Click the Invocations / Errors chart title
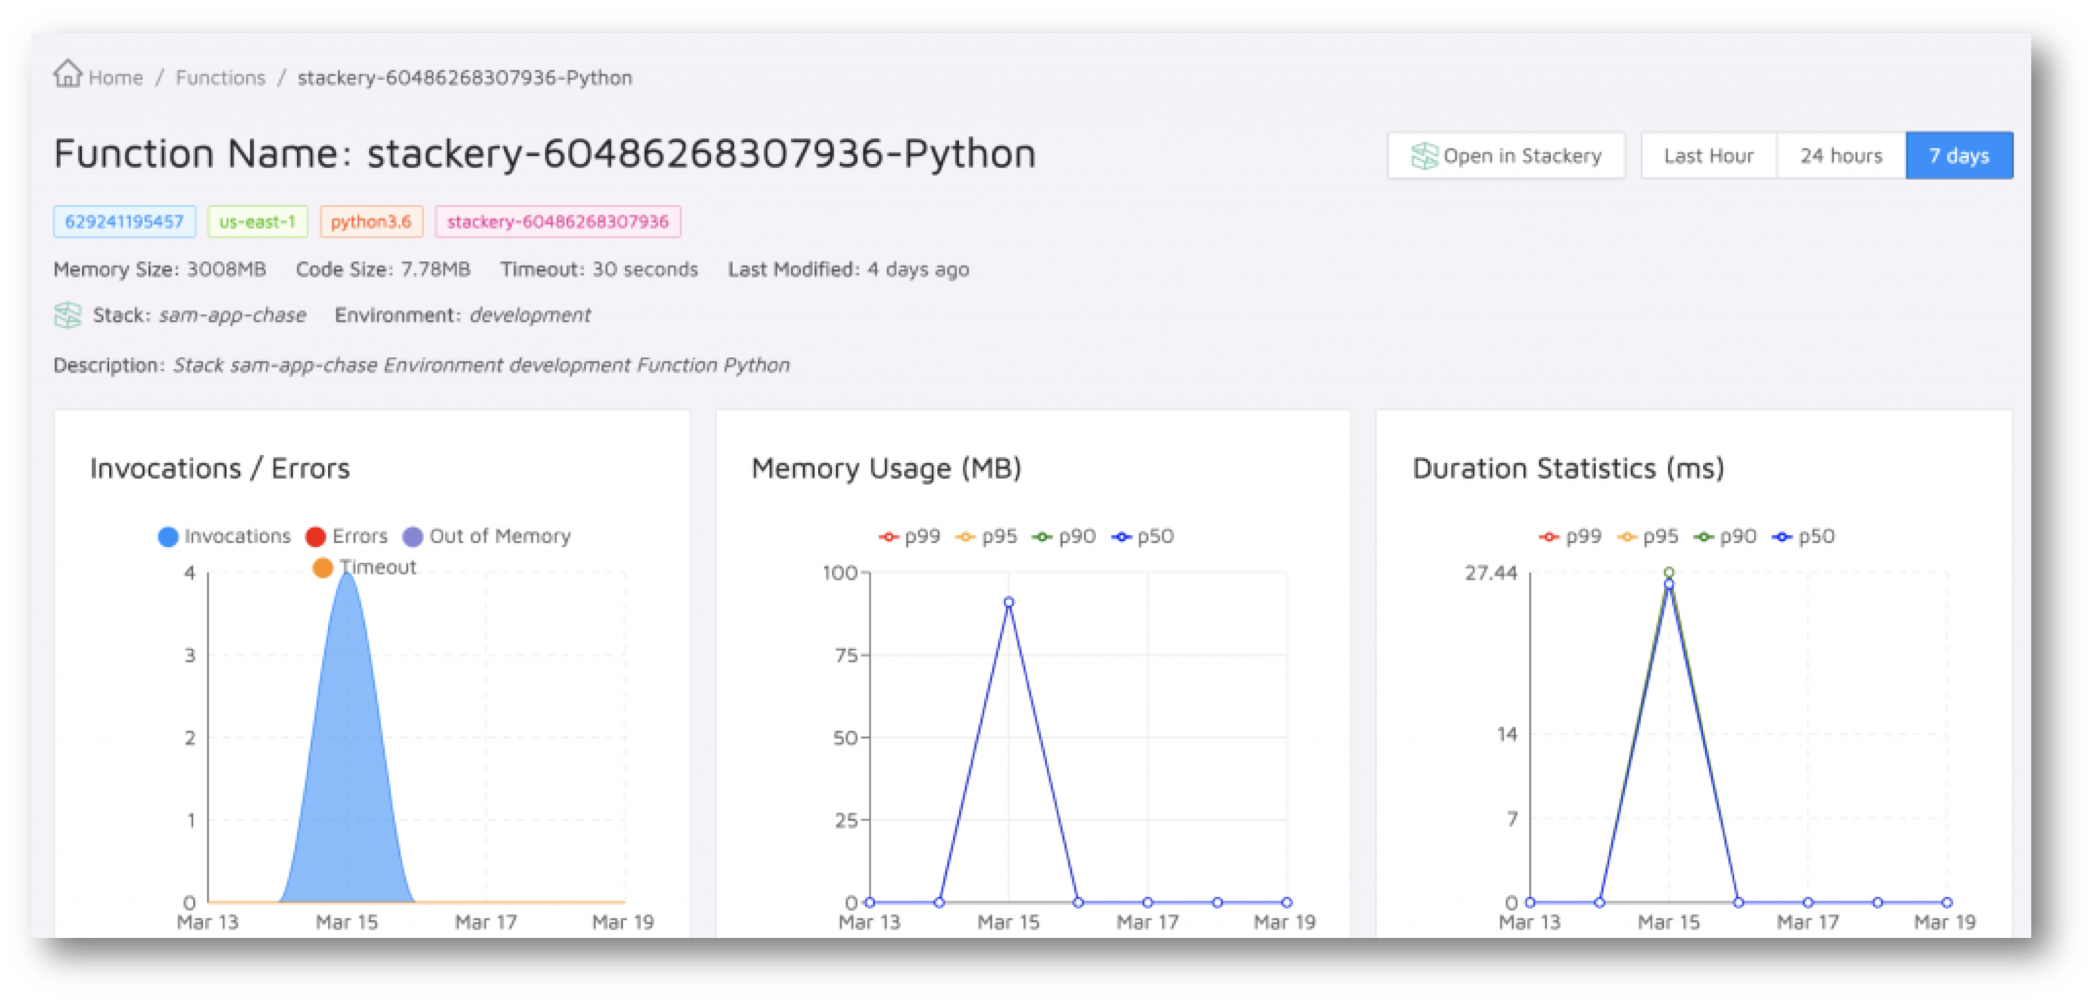Image resolution: width=2095 pixels, height=1002 pixels. [x=220, y=468]
